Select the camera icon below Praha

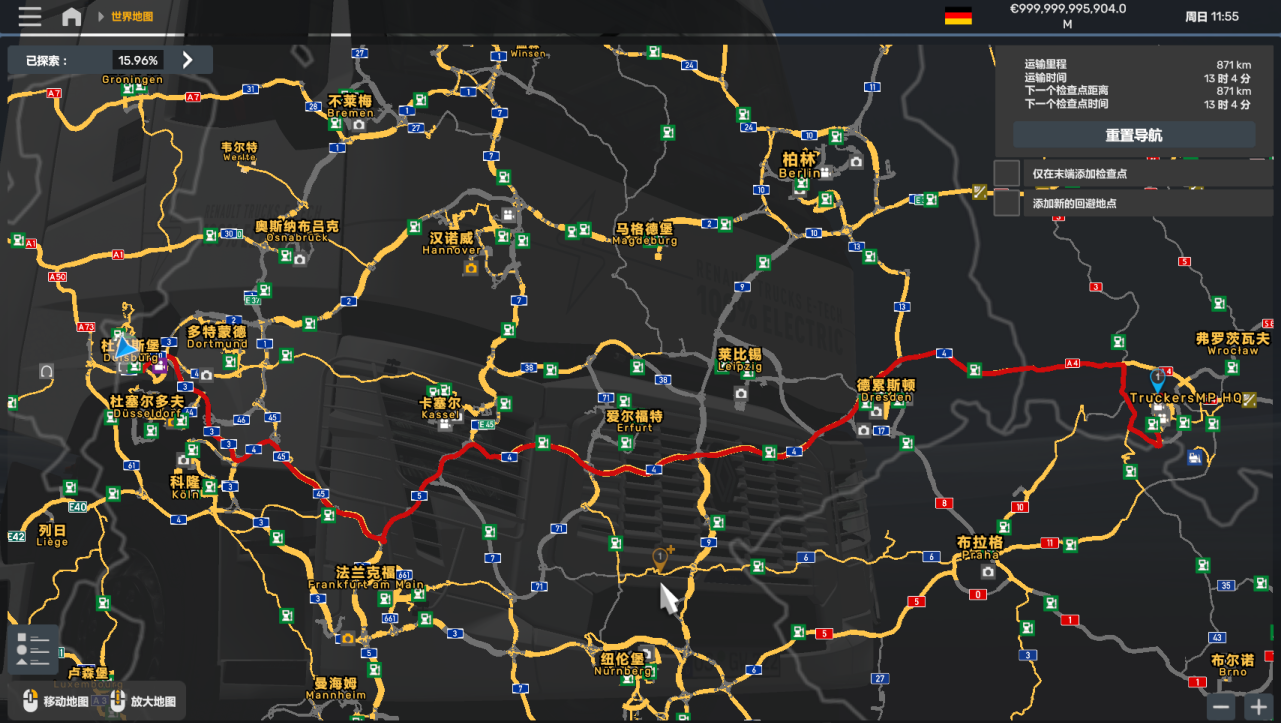click(988, 571)
